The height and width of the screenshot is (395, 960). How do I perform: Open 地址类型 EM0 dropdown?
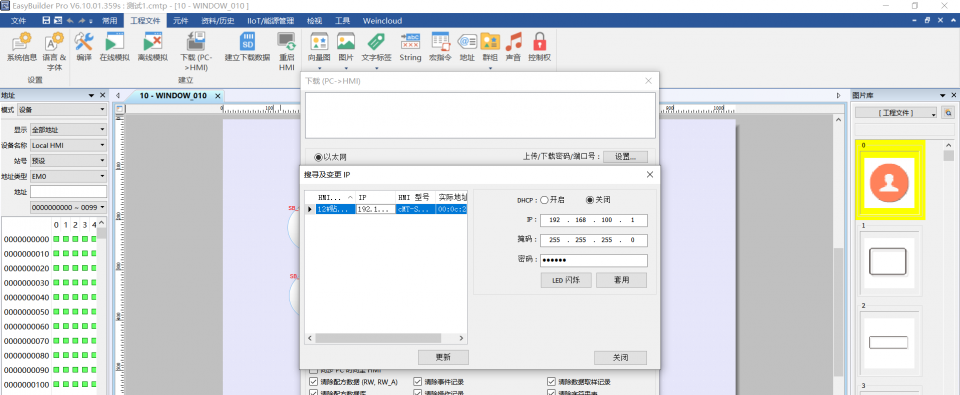tap(69, 176)
